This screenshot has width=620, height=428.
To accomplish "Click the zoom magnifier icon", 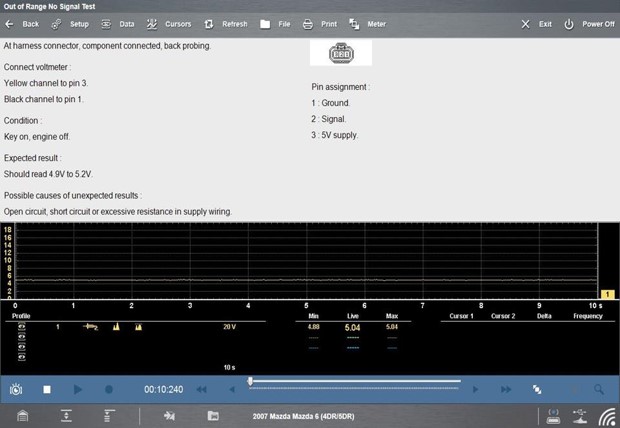I will tap(599, 389).
